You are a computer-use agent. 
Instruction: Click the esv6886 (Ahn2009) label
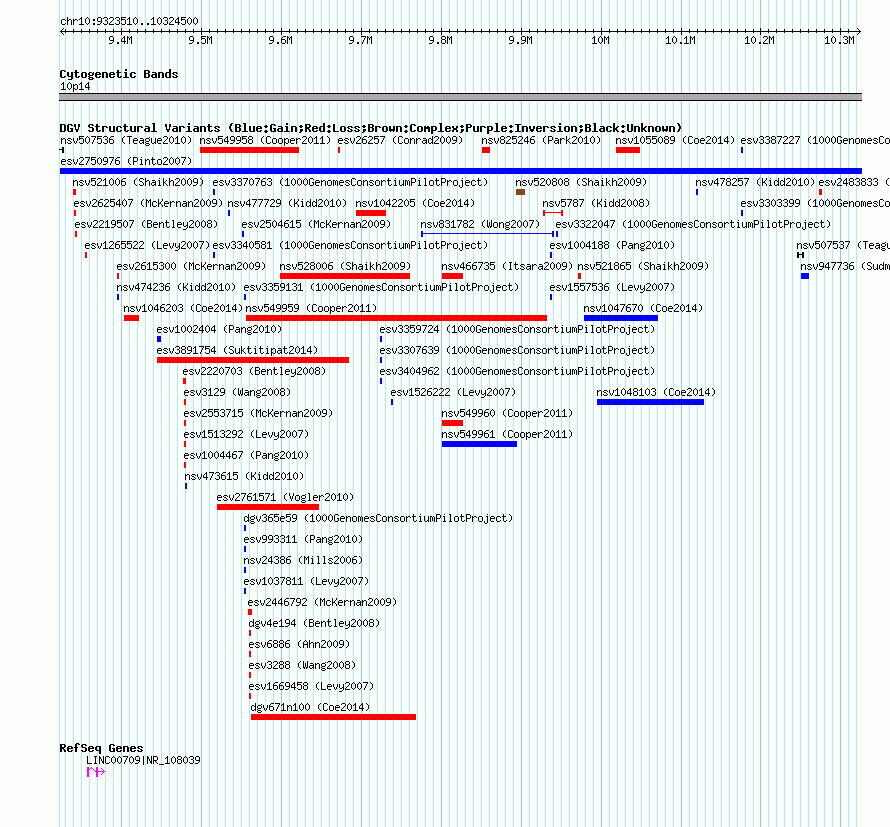pos(299,644)
